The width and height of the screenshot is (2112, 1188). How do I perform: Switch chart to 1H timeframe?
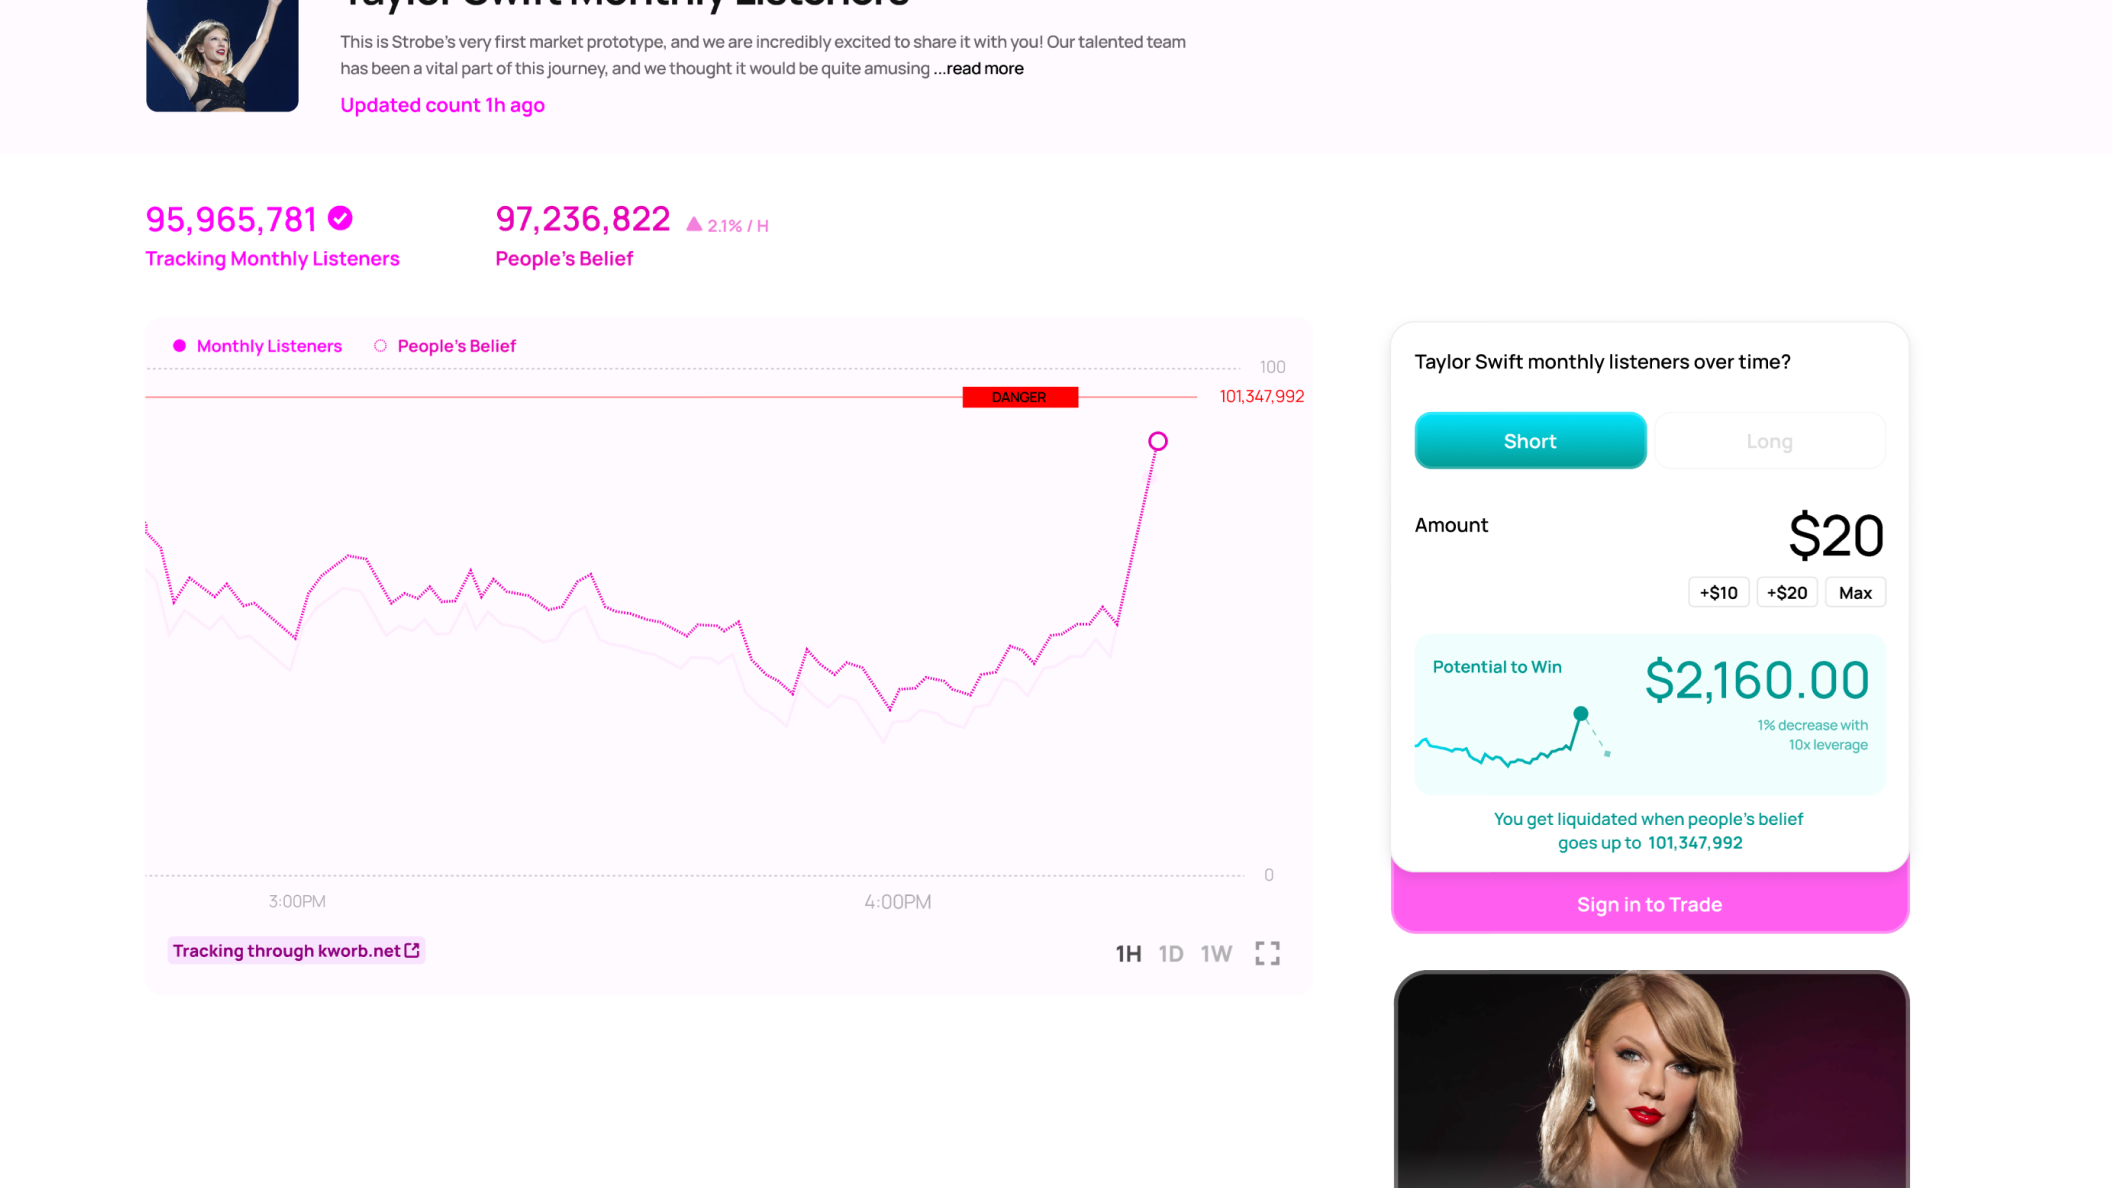pyautogui.click(x=1128, y=954)
